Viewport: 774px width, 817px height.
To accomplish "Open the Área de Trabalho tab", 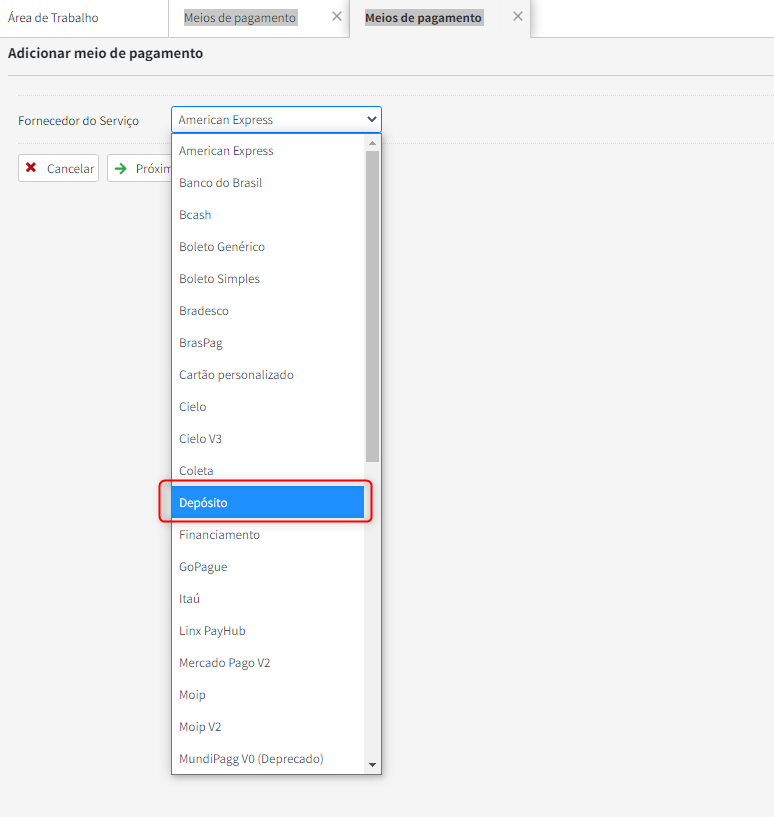I will tap(53, 18).
